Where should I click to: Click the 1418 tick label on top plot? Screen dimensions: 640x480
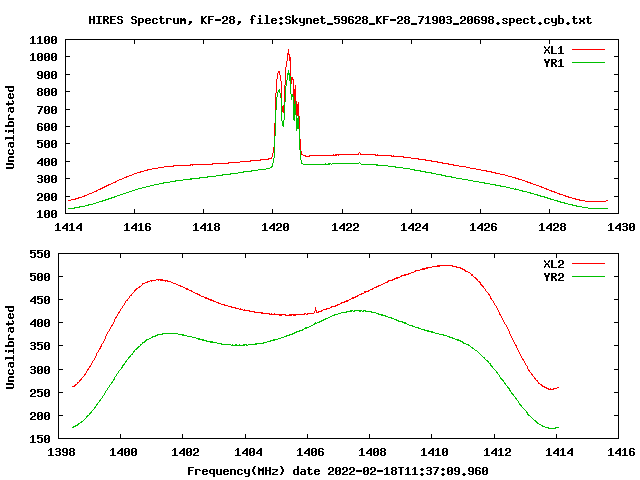(206, 227)
